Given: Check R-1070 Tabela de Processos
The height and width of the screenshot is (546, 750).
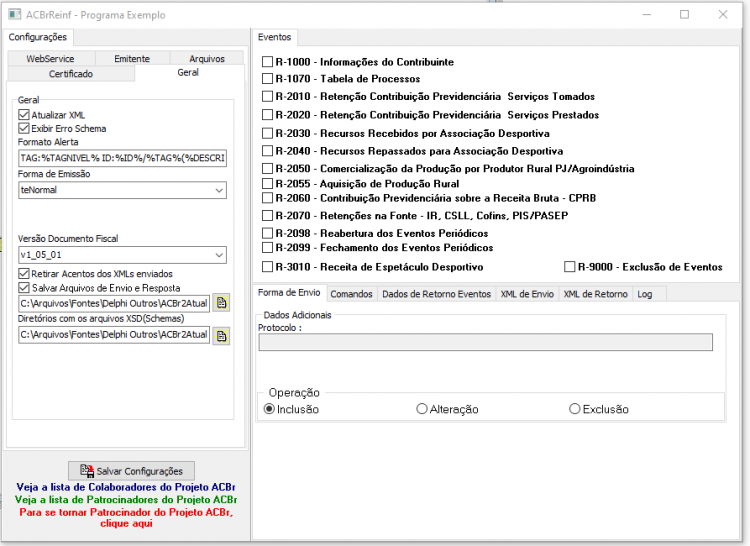Looking at the screenshot, I should click(267, 78).
